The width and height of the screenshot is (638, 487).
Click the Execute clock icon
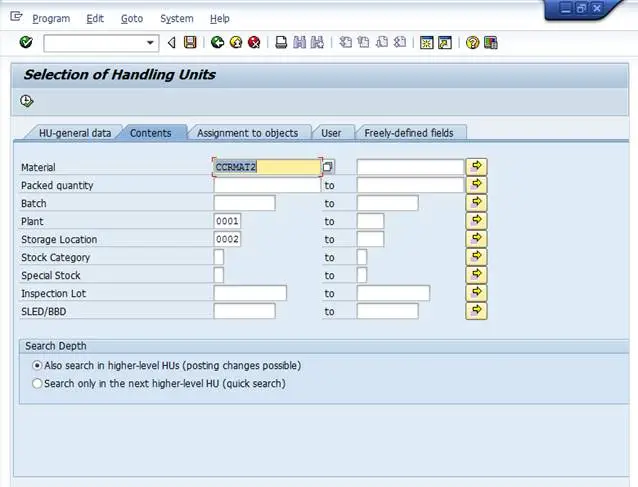point(26,101)
